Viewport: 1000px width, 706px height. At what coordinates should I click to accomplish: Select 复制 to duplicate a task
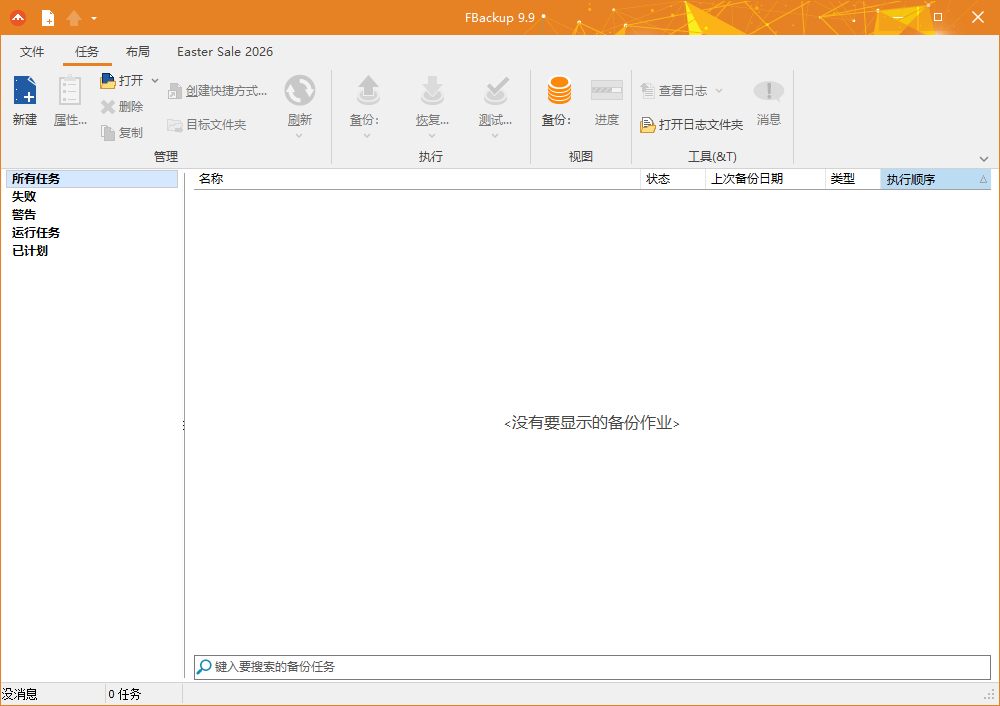[122, 131]
